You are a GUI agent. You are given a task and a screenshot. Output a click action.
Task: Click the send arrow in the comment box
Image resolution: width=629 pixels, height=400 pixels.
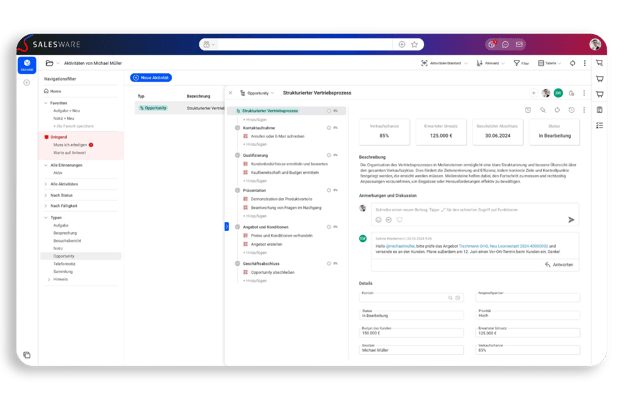(571, 219)
